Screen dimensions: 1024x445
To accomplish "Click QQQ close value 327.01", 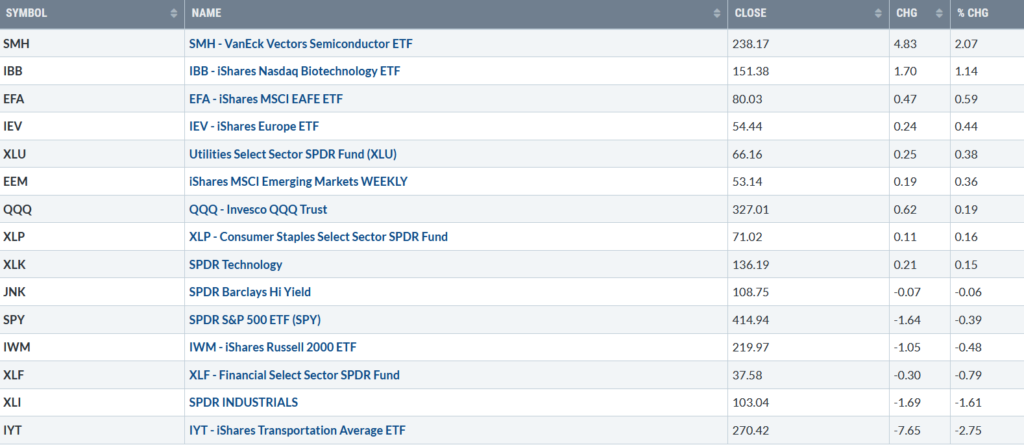I will pos(751,210).
